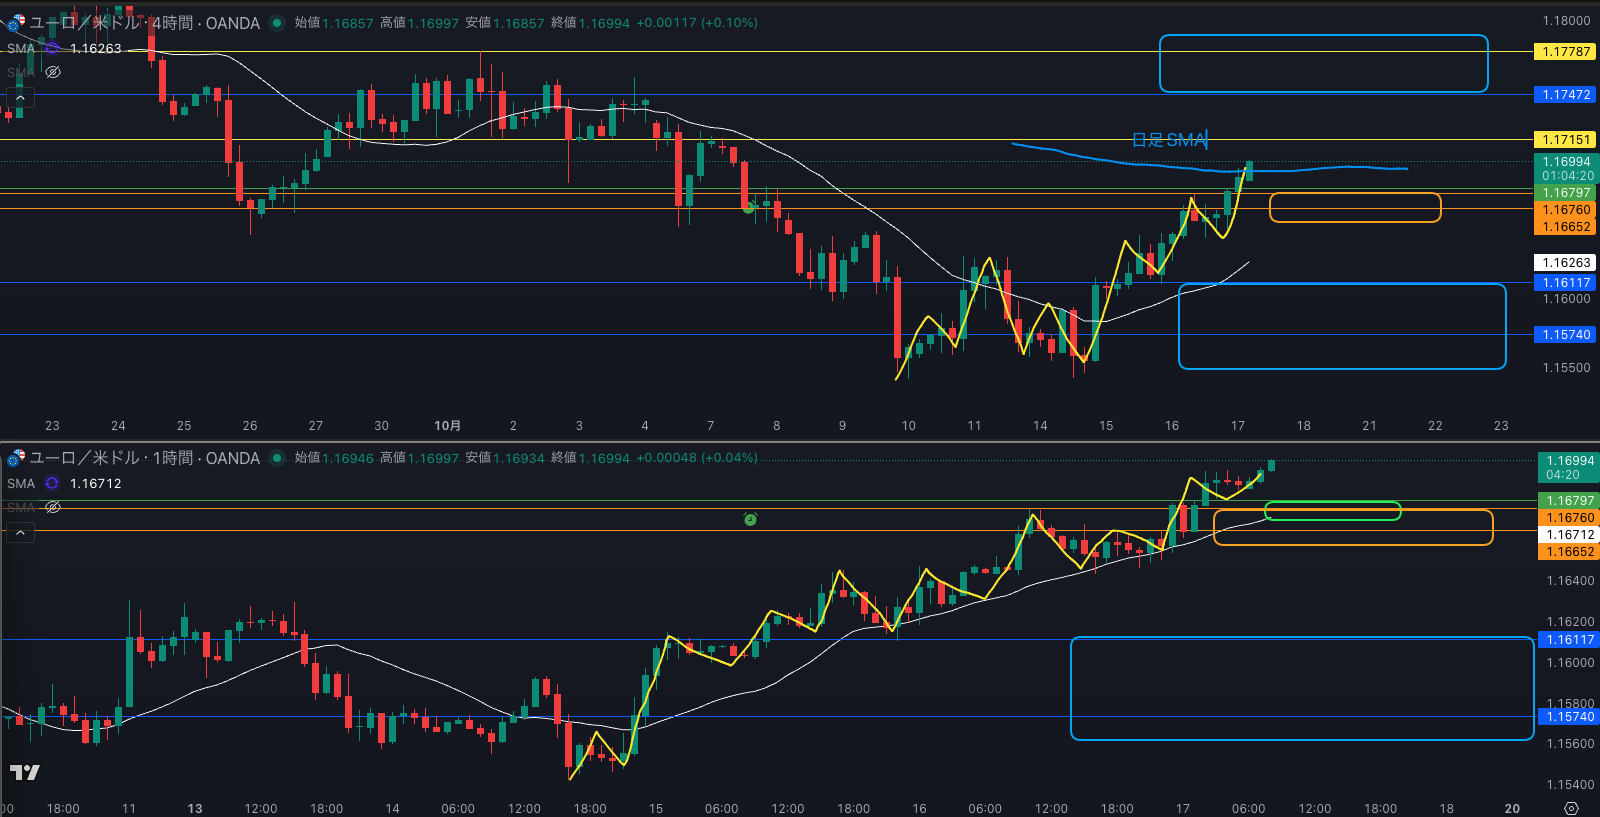Show the hidden SMA in top chart
Image resolution: width=1600 pixels, height=817 pixels.
point(53,72)
